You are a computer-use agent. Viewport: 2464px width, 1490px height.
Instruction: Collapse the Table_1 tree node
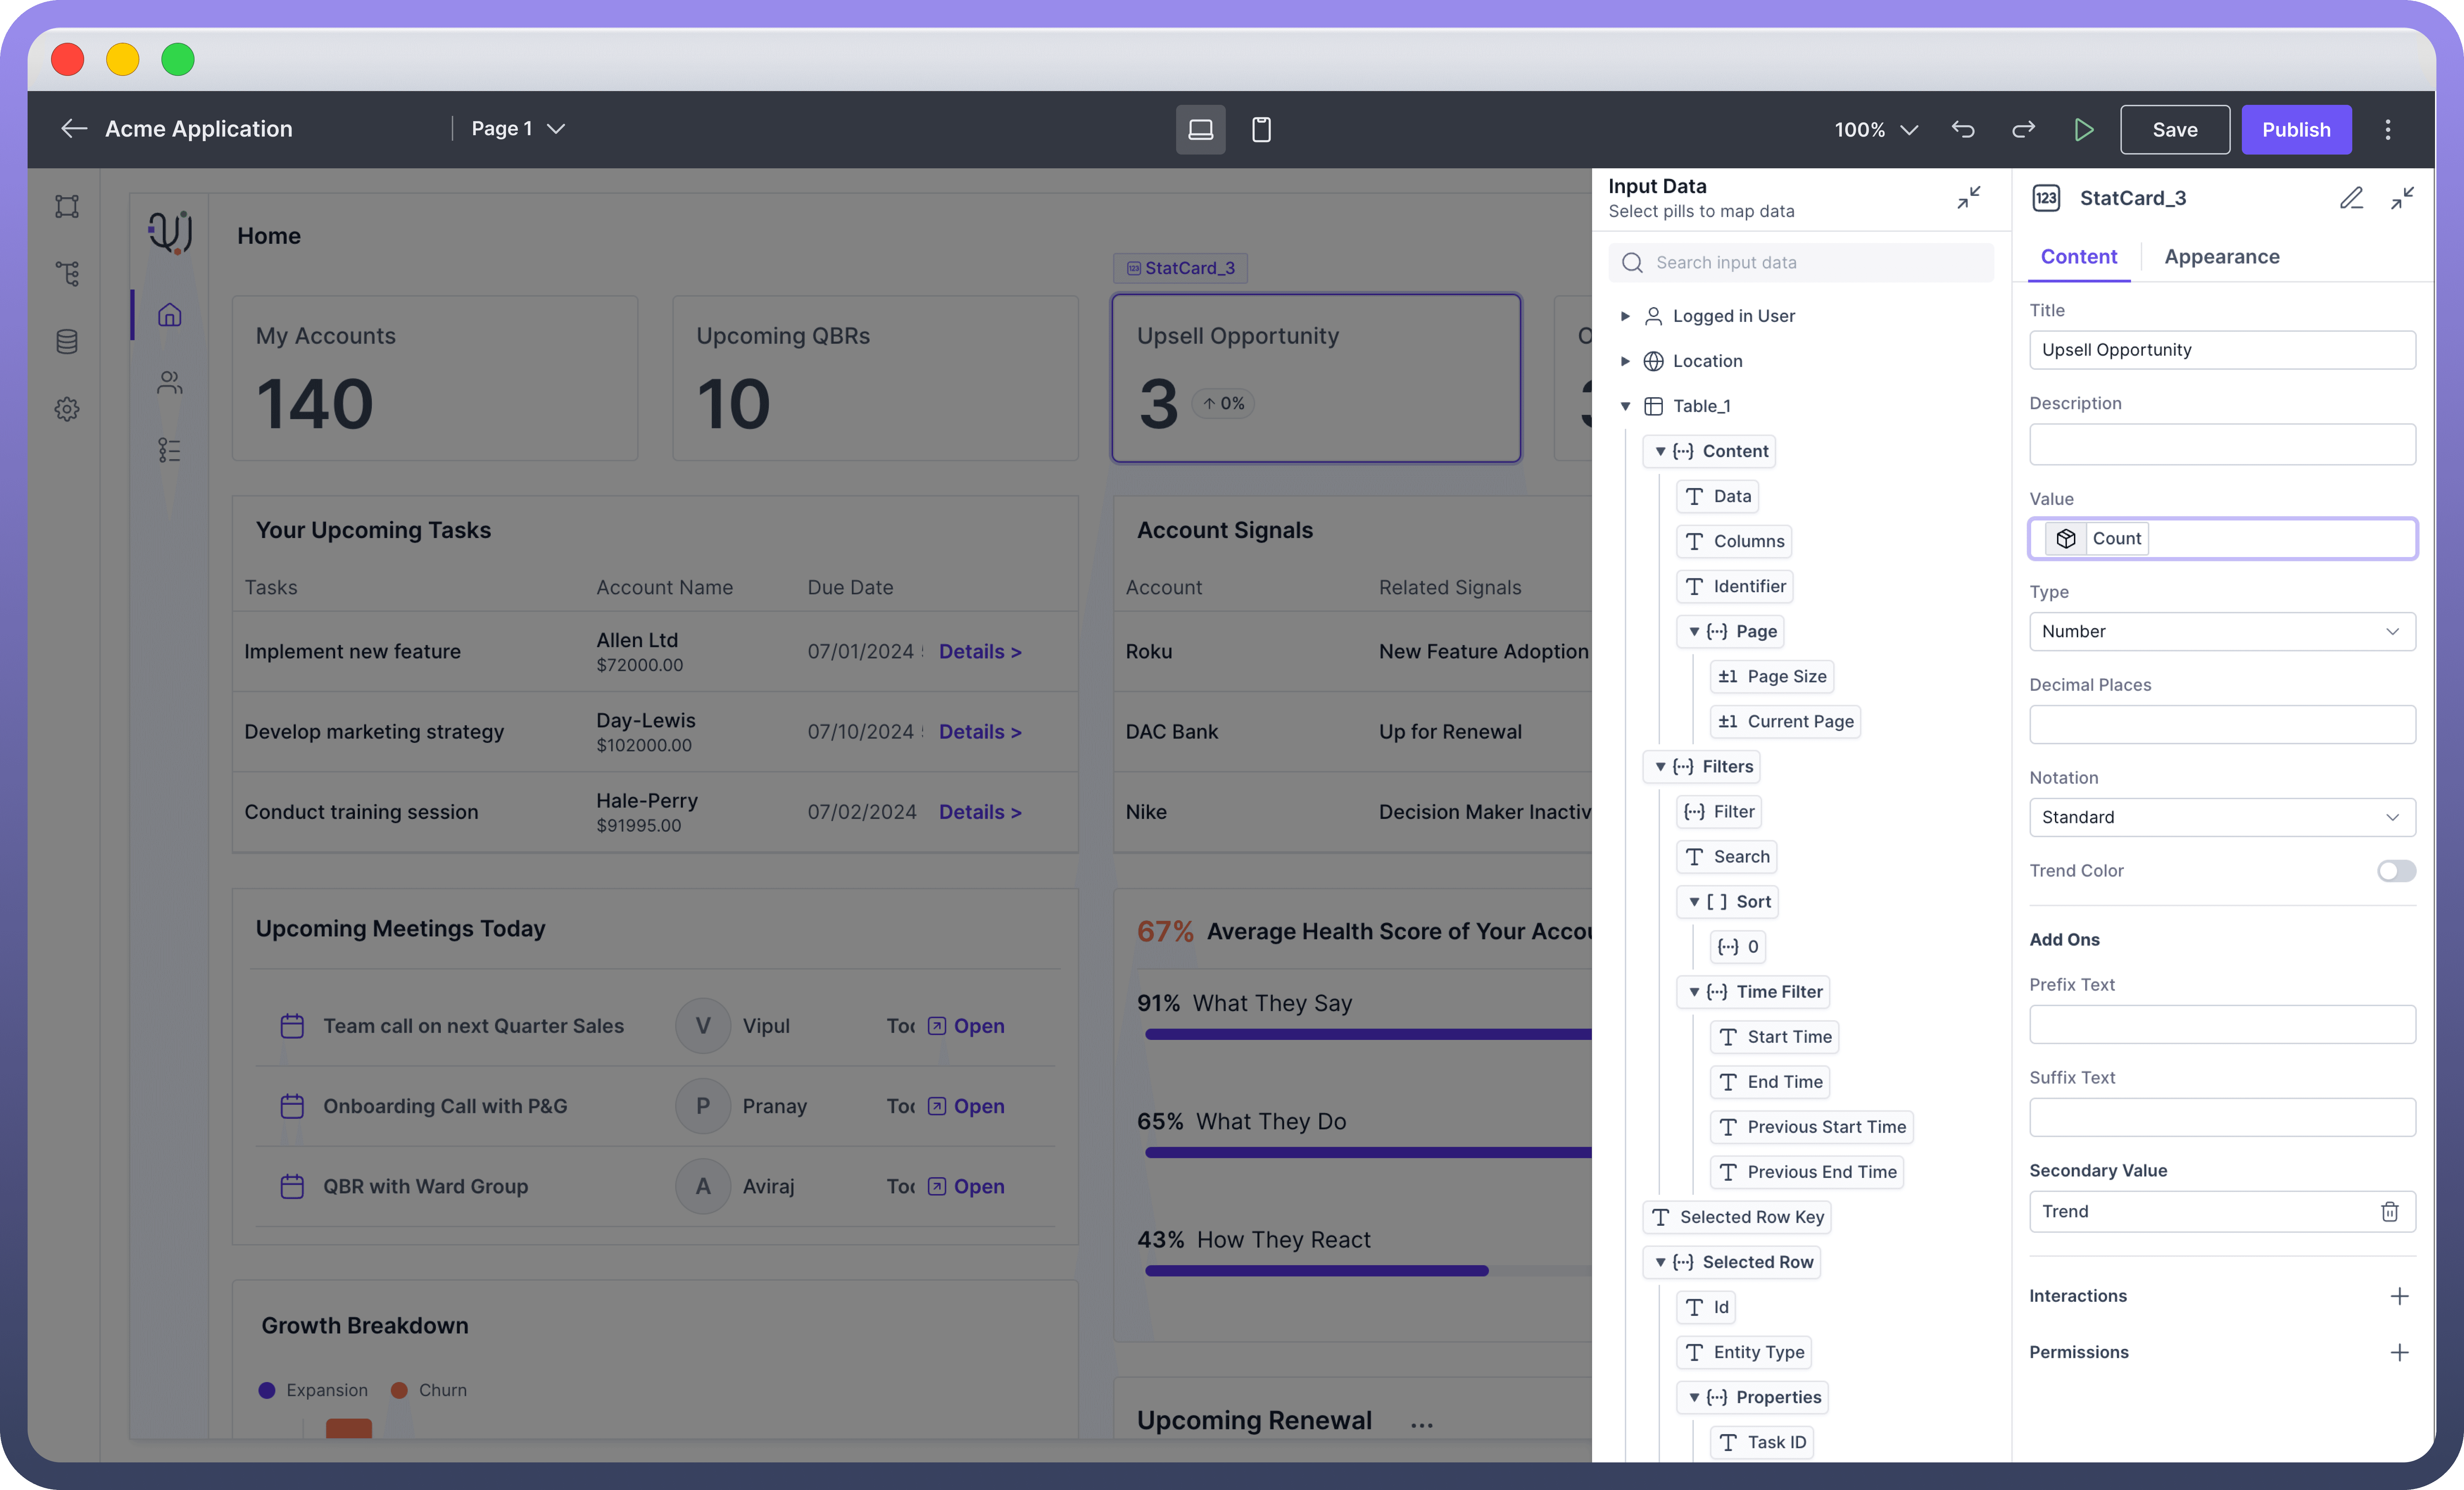click(x=1625, y=406)
